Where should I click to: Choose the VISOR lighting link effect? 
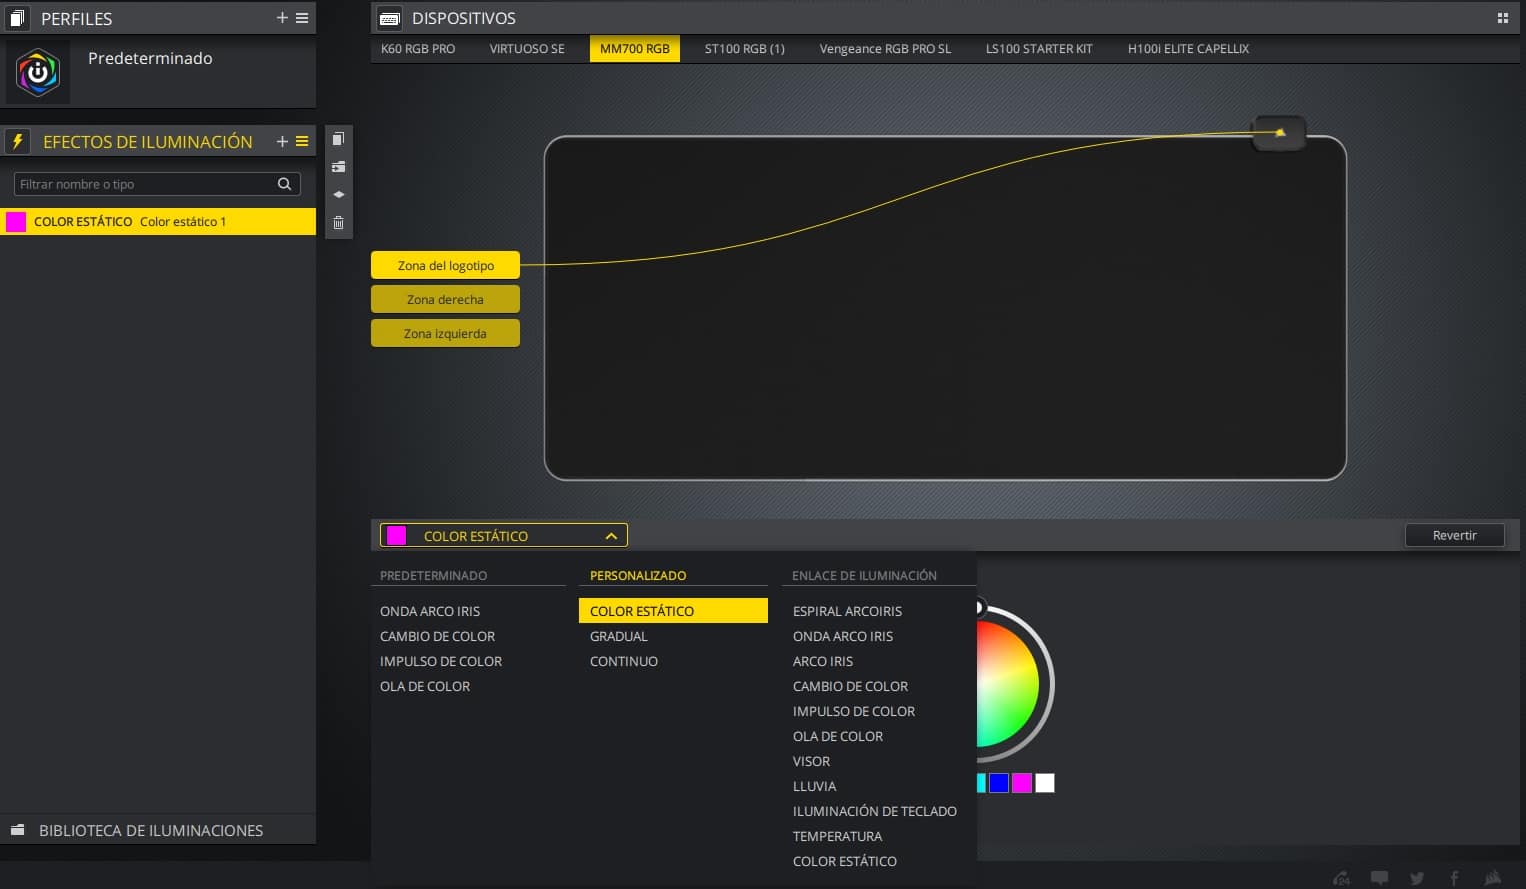pyautogui.click(x=811, y=761)
